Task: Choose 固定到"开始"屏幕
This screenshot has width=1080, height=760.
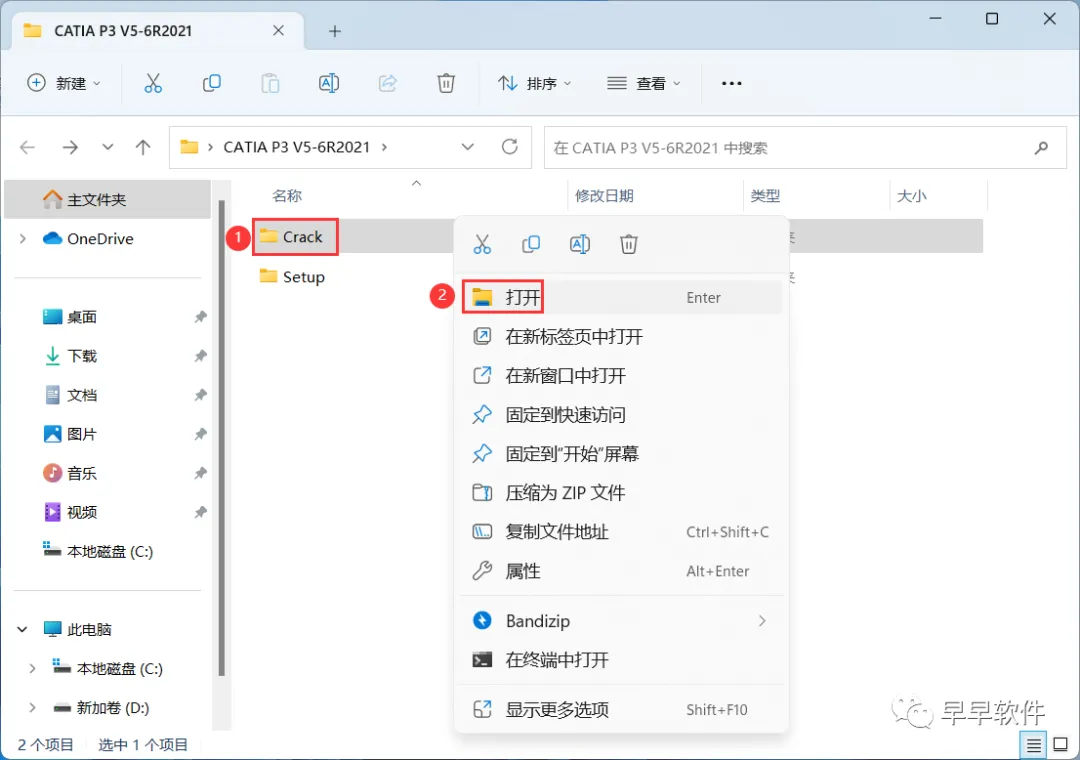Action: 621,453
